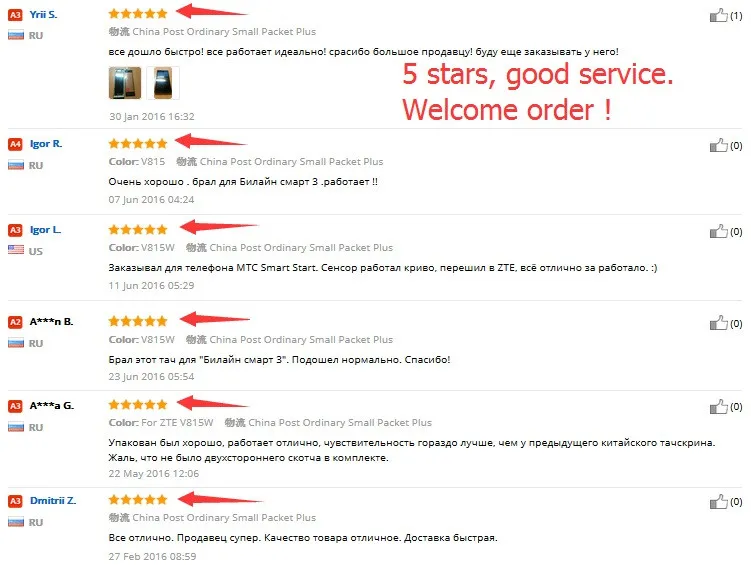The image size is (751, 565).
Task: Open first review photo thumbnail by Yrii S.
Action: click(125, 83)
